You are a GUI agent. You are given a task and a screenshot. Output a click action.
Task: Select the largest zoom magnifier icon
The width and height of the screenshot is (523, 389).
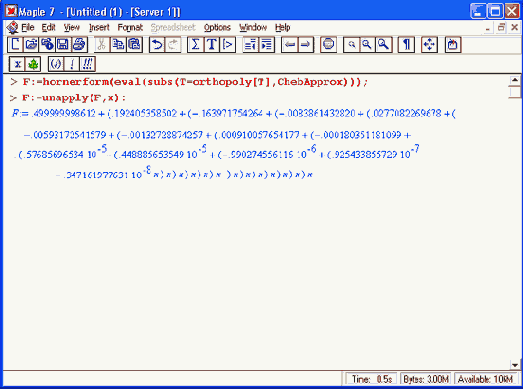[x=384, y=44]
